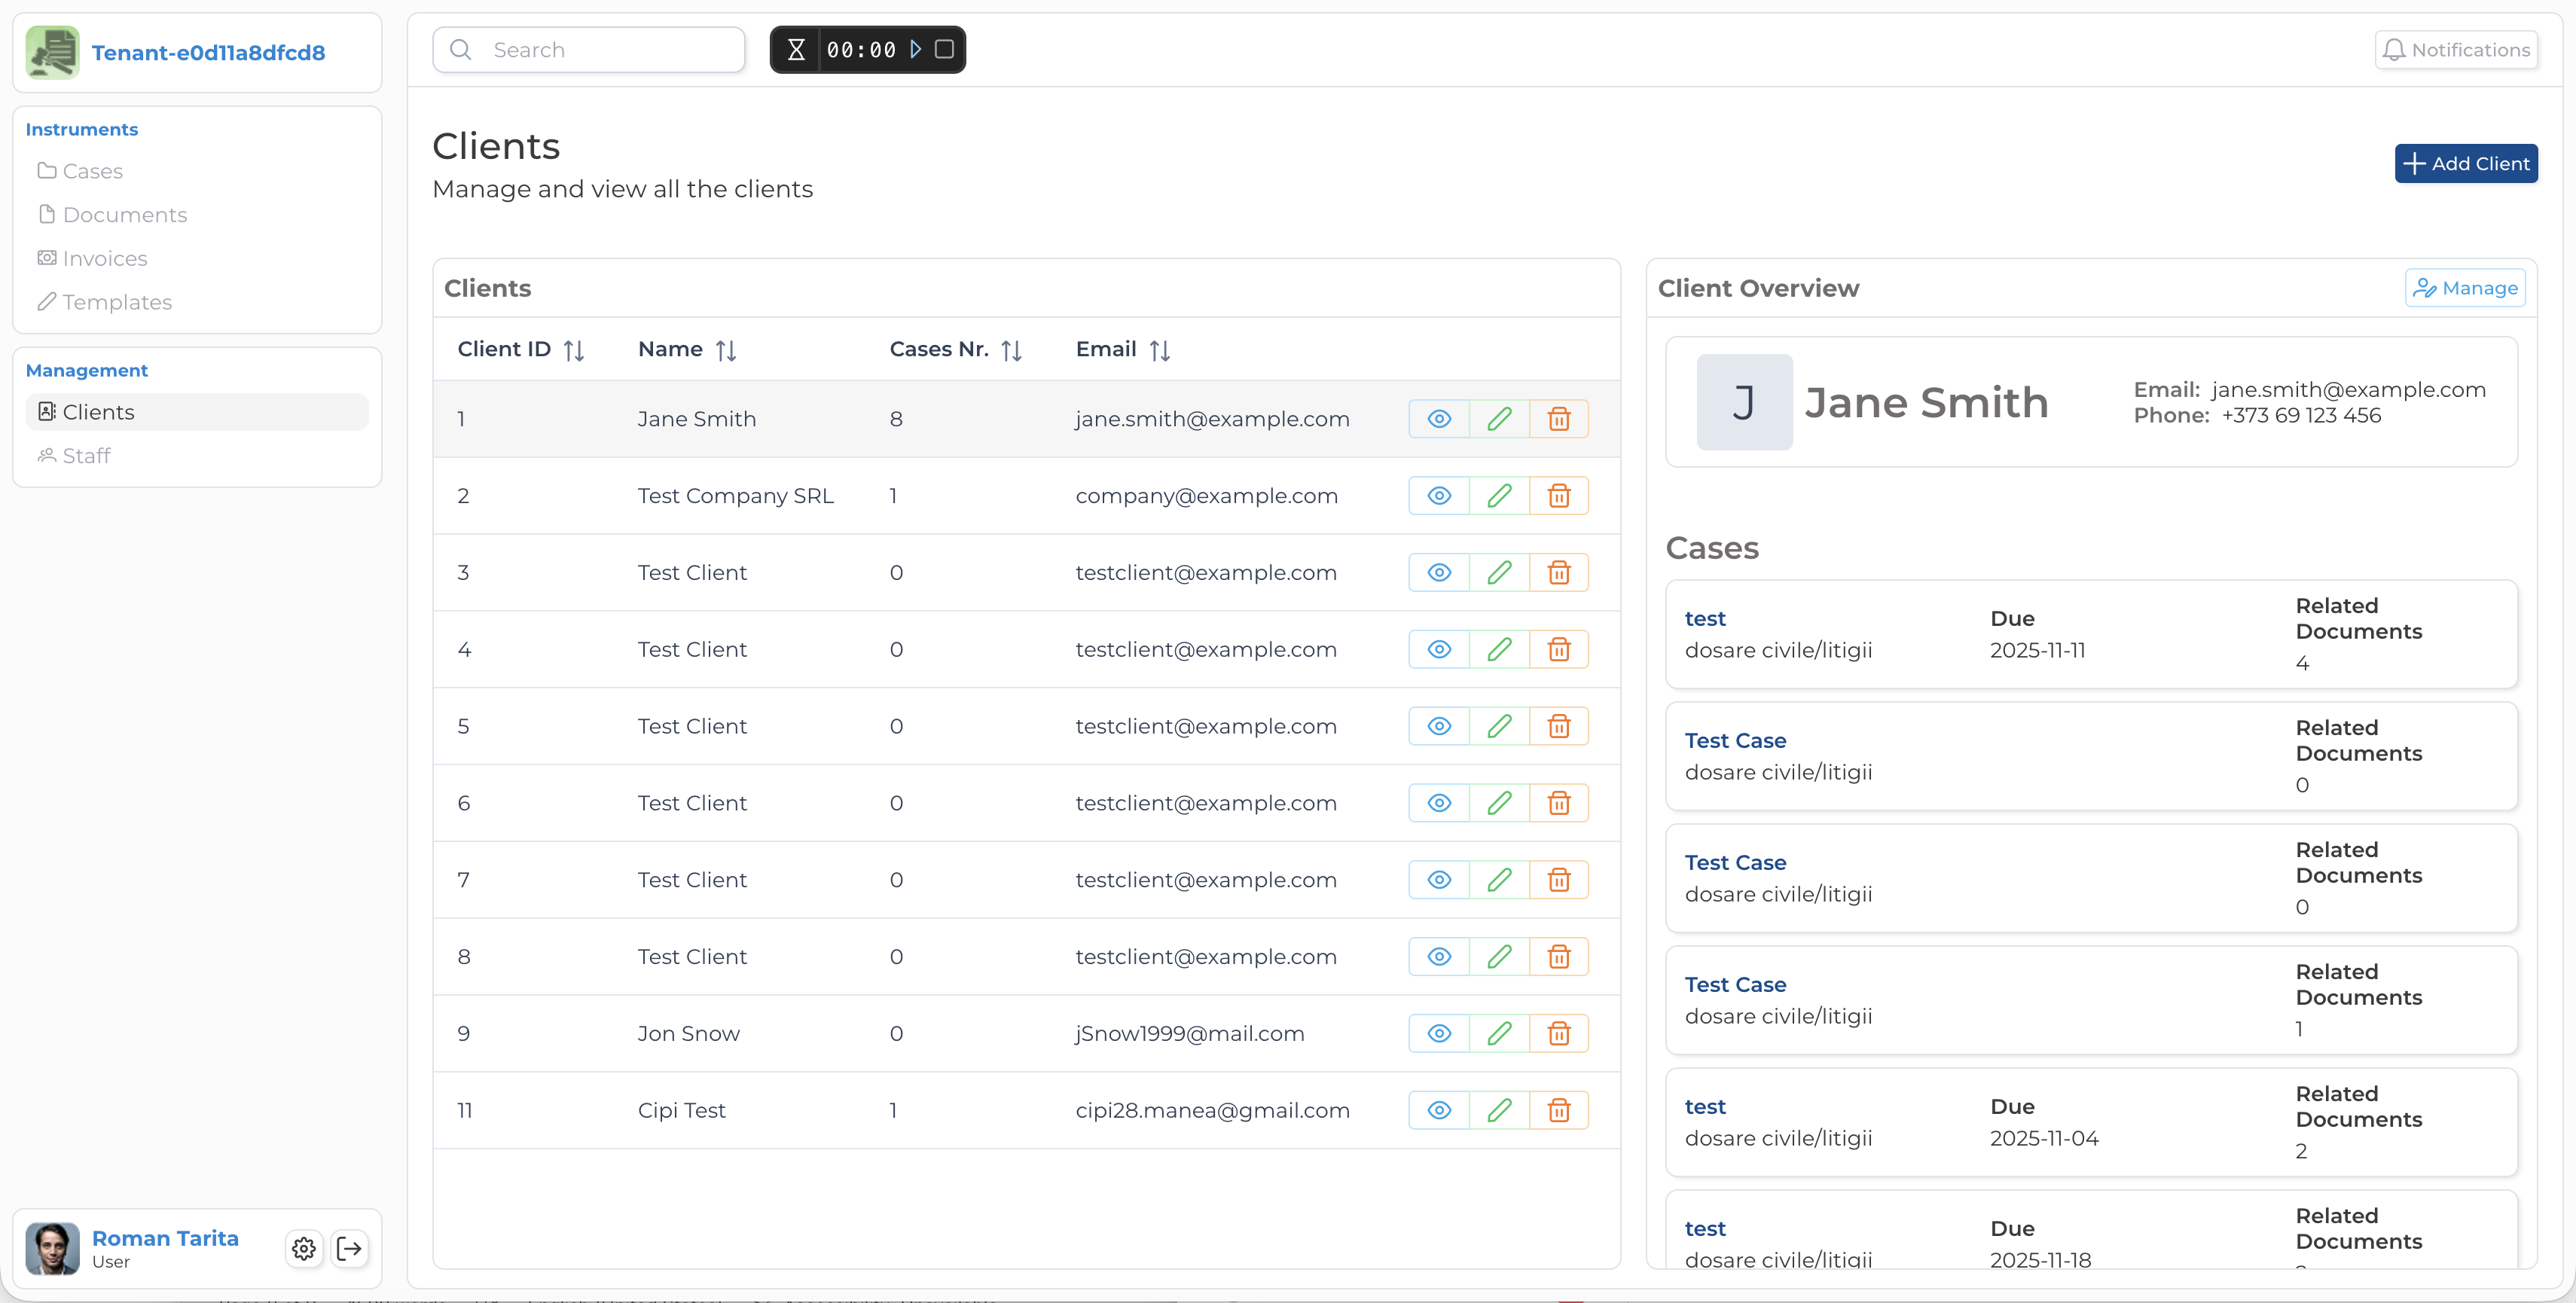Click the trash icon for Cipi Test

point(1558,1110)
